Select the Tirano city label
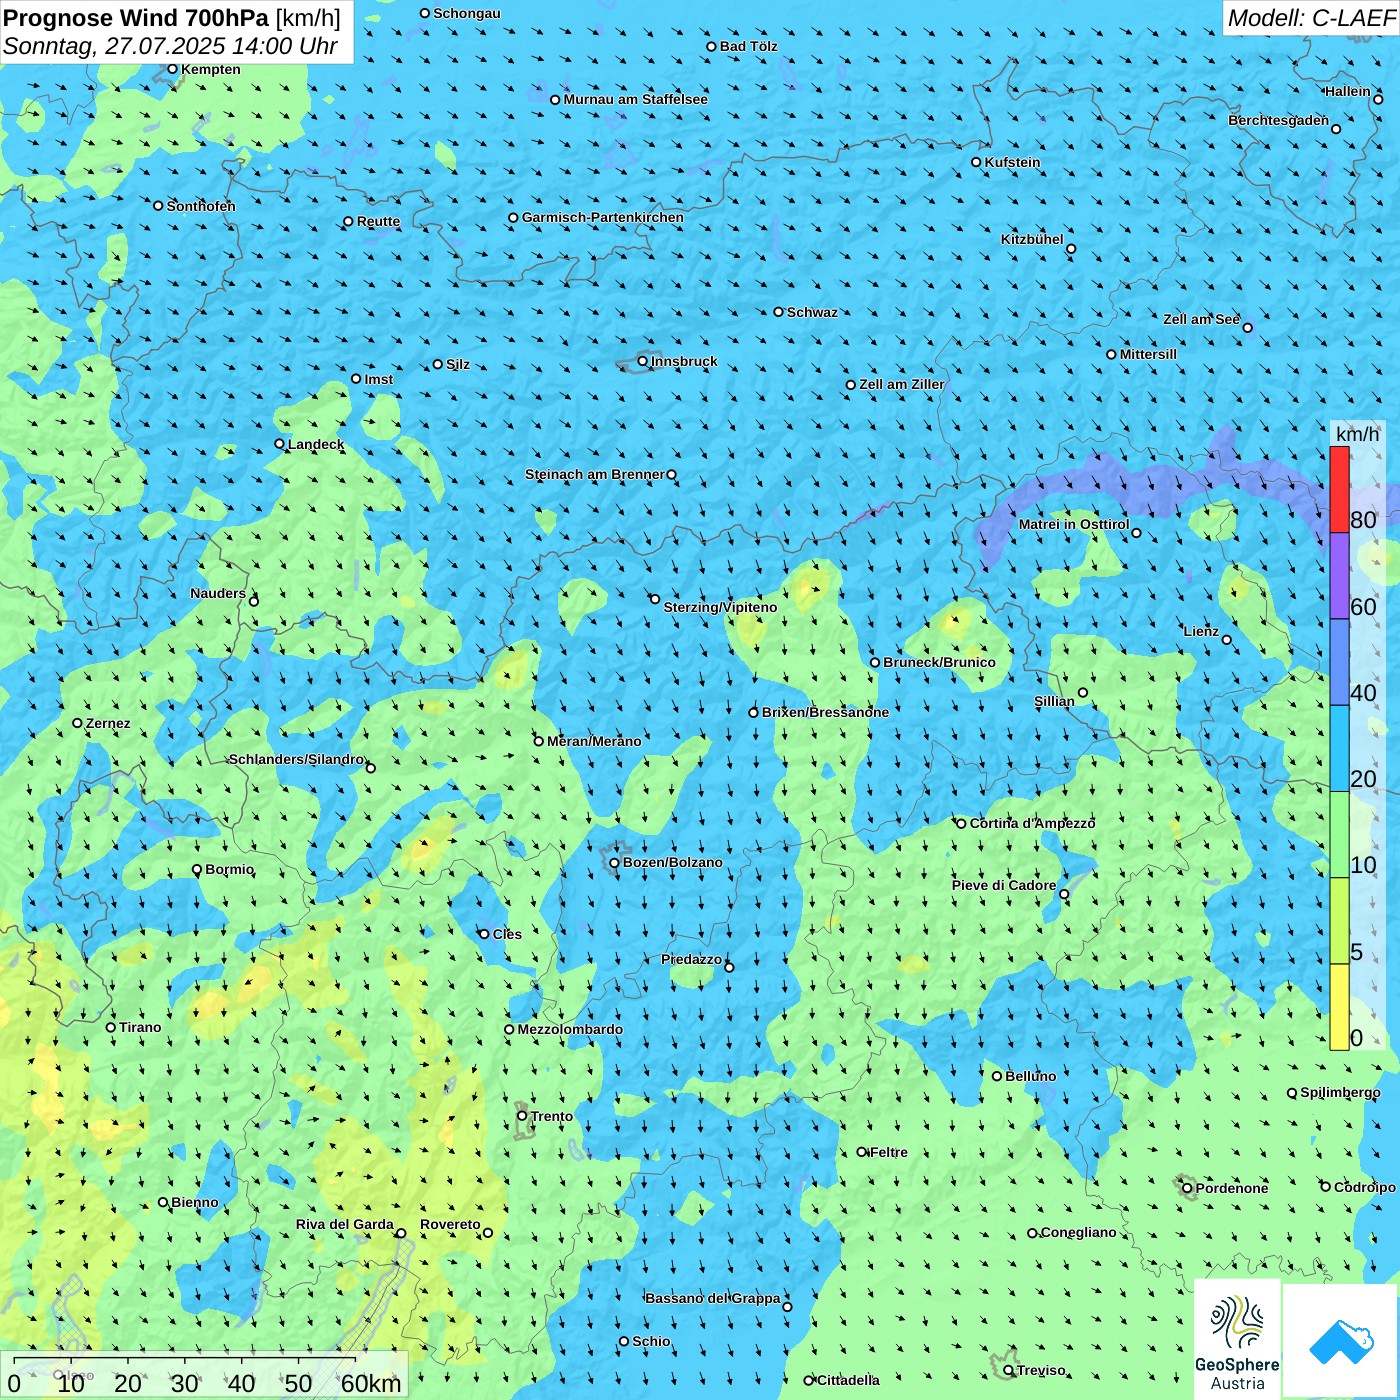 tap(140, 1027)
